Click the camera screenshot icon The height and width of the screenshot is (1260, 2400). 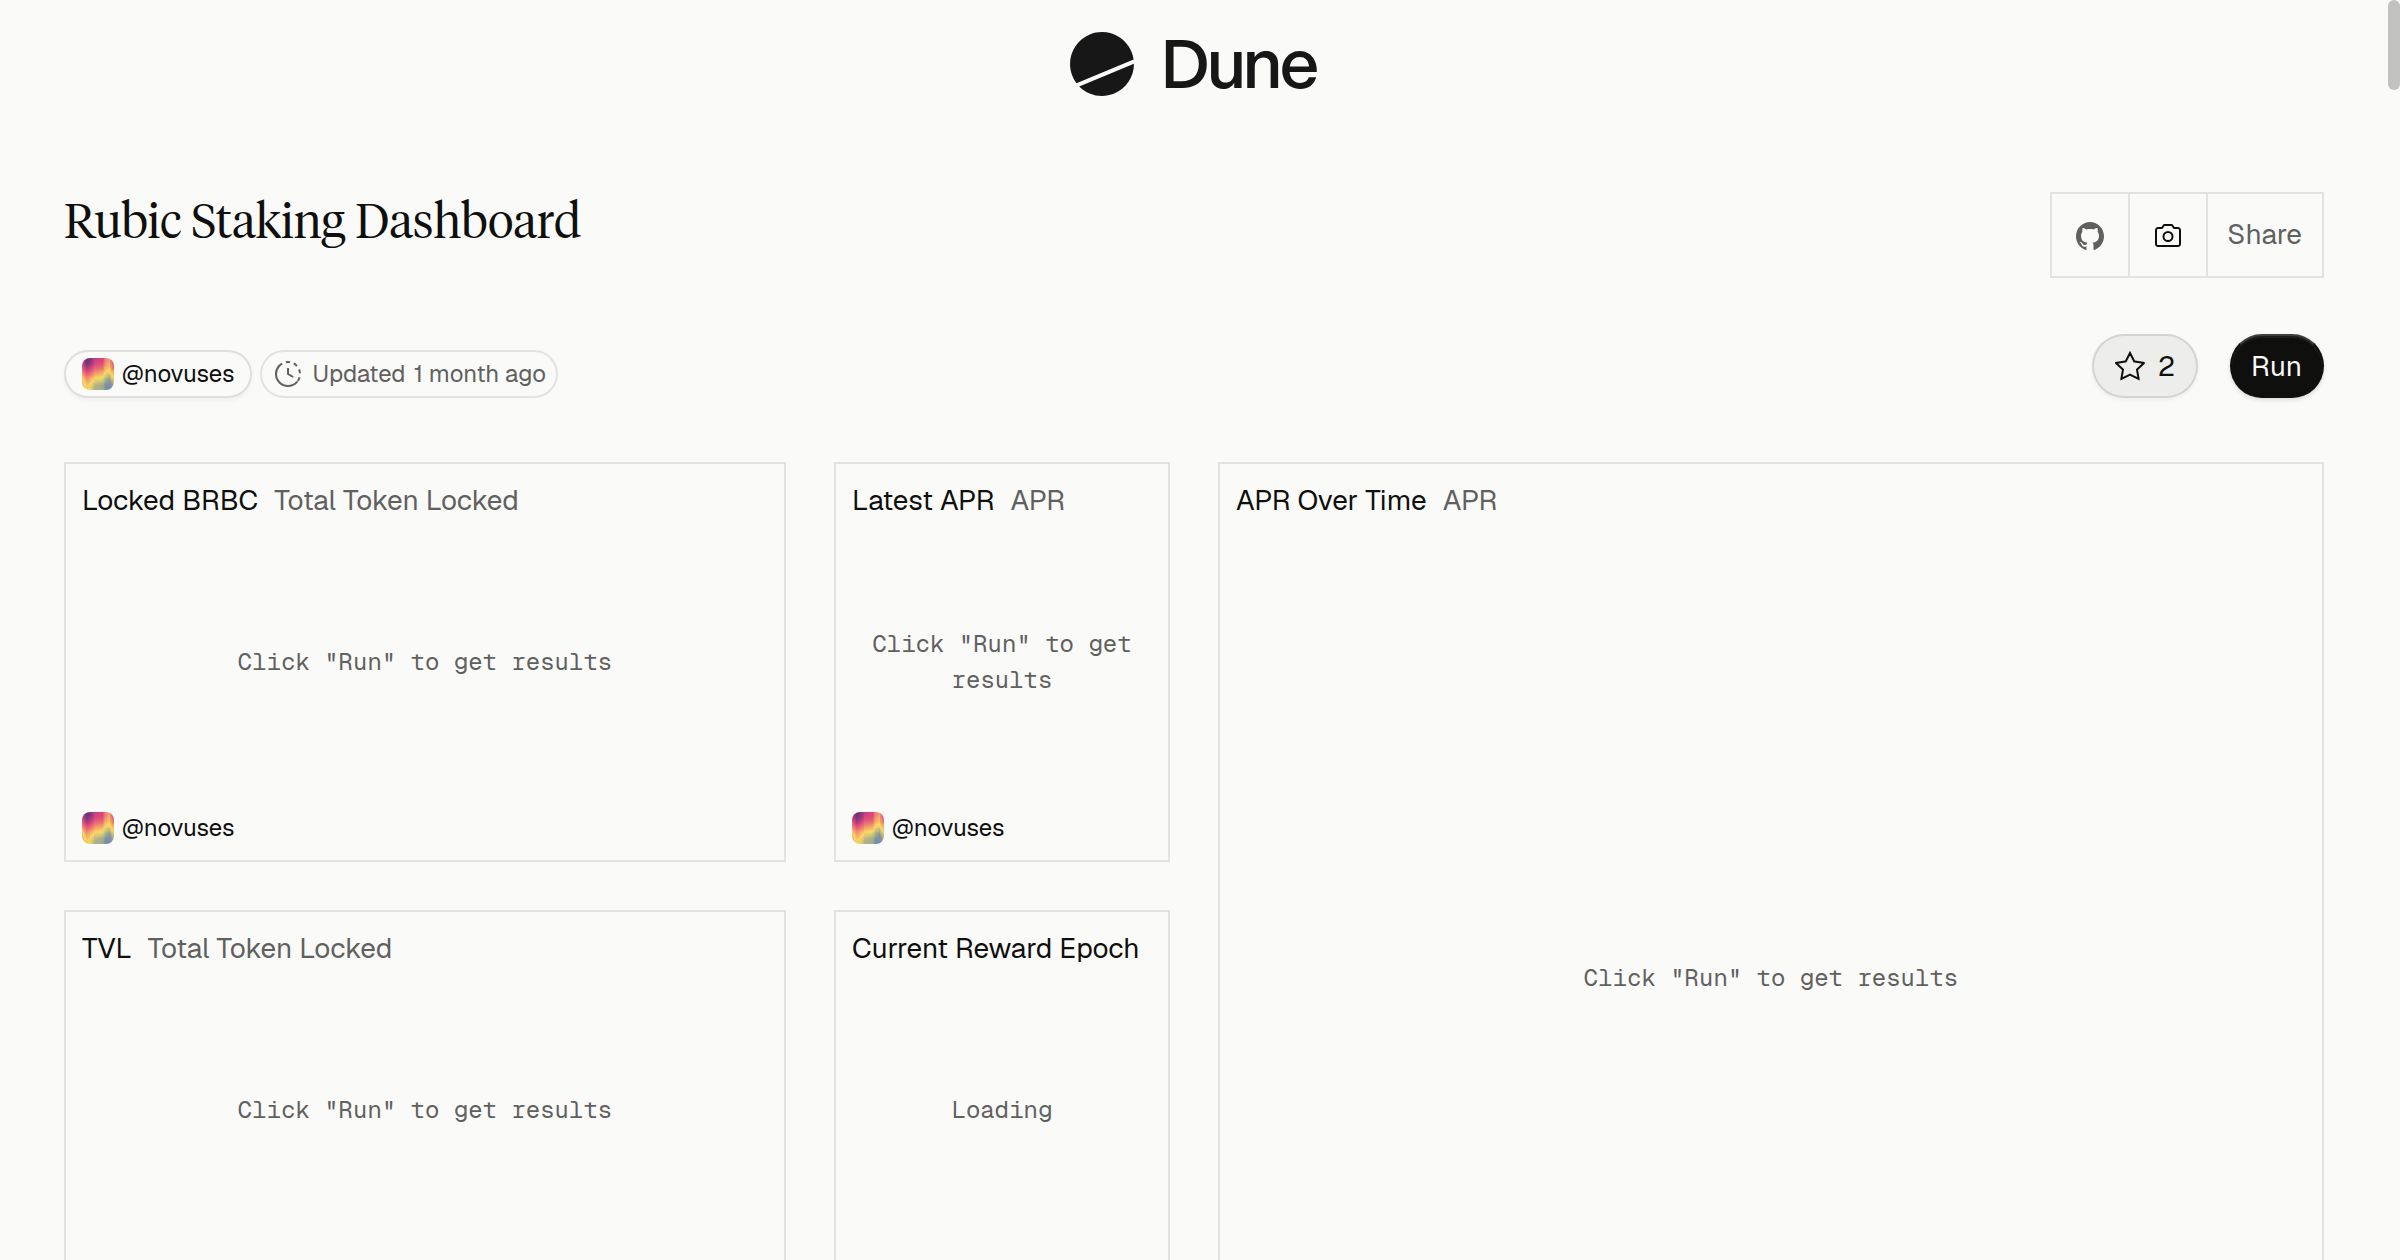coord(2167,235)
